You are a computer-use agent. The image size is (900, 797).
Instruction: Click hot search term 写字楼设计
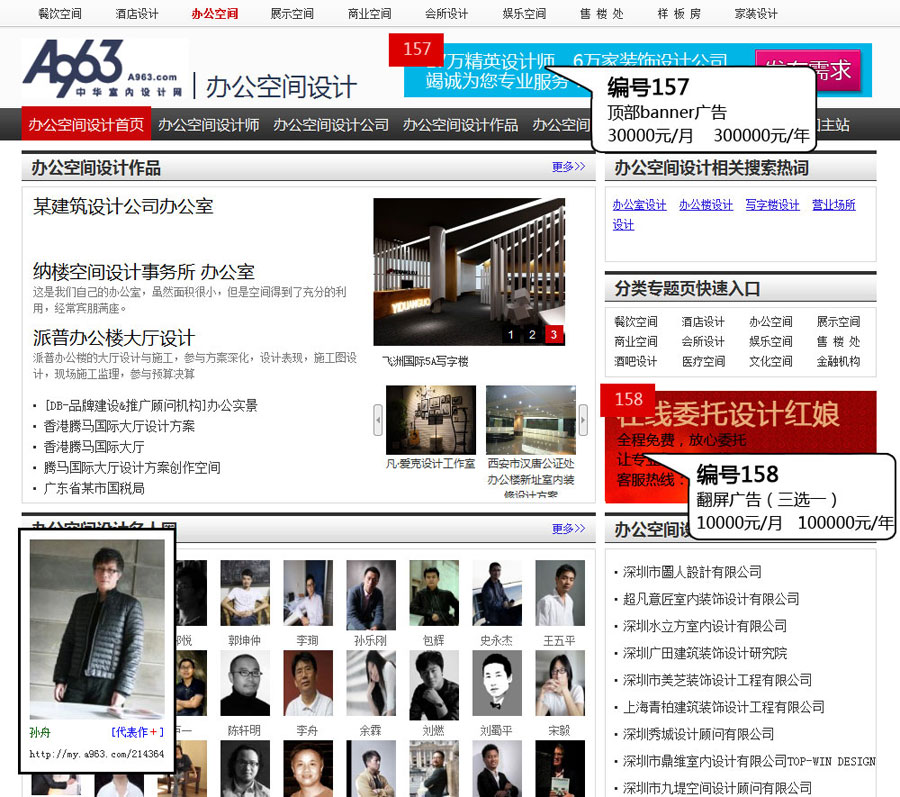pos(773,205)
